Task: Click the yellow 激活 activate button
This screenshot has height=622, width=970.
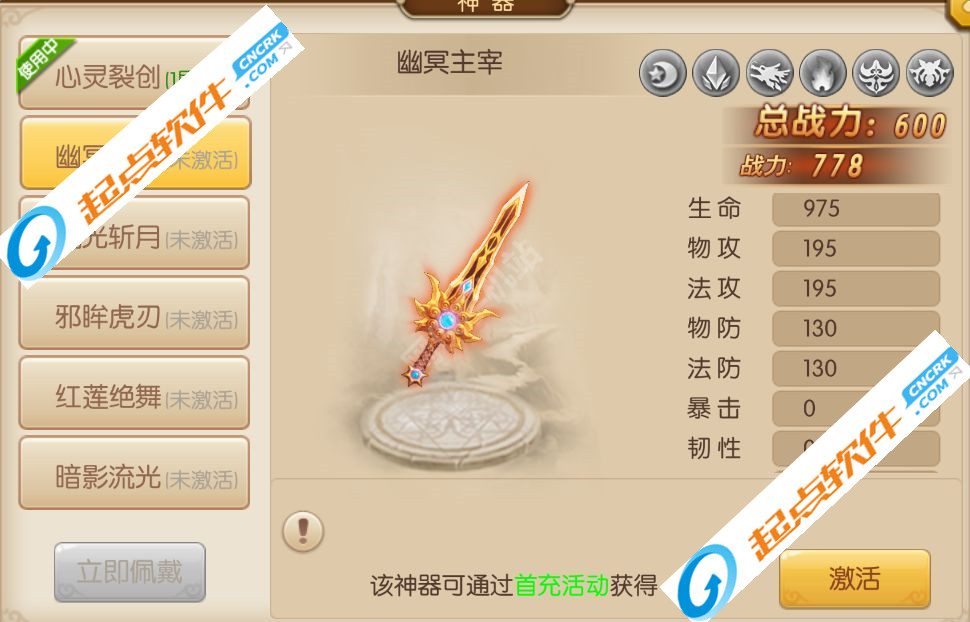Action: 855,579
